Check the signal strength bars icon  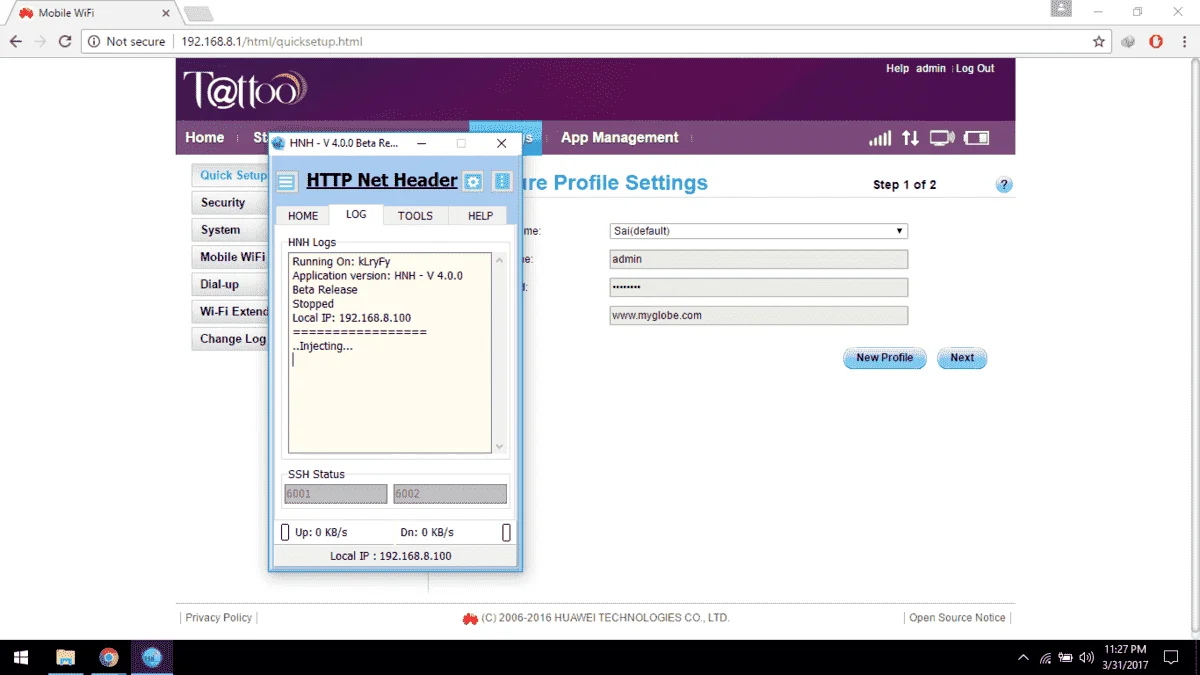point(880,138)
